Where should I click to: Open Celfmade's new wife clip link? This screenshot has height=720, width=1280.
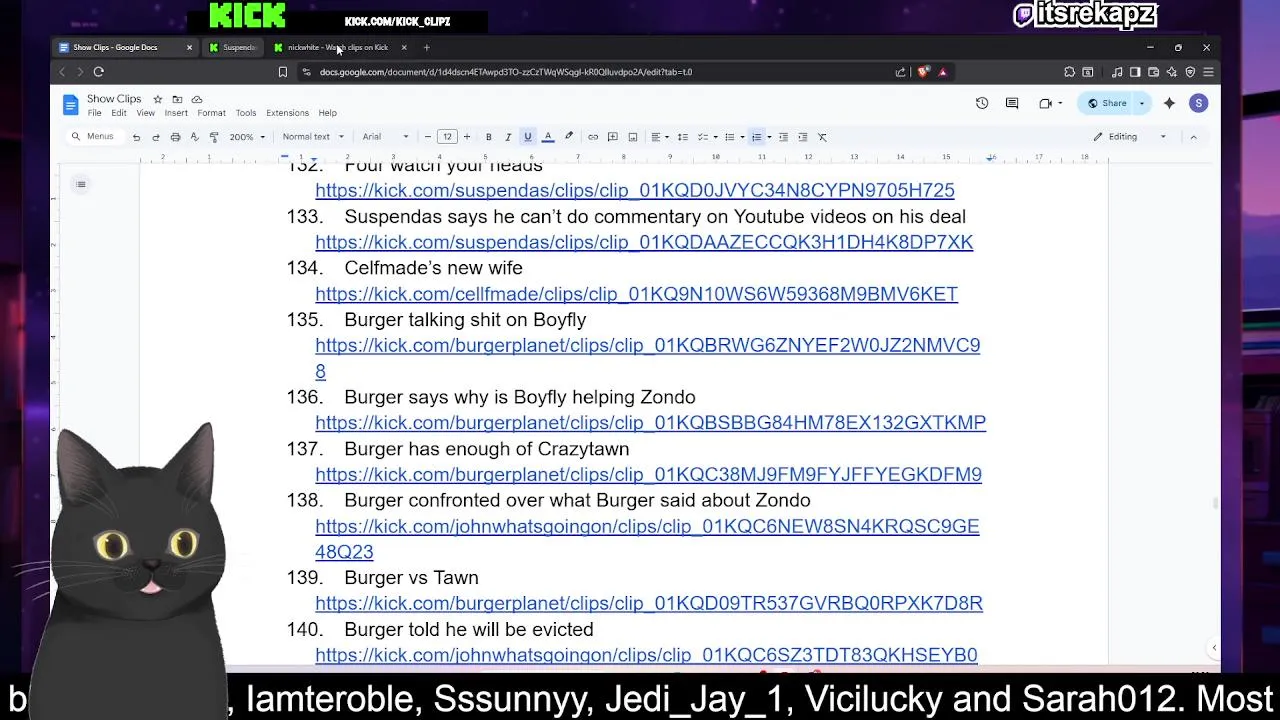pyautogui.click(x=636, y=294)
